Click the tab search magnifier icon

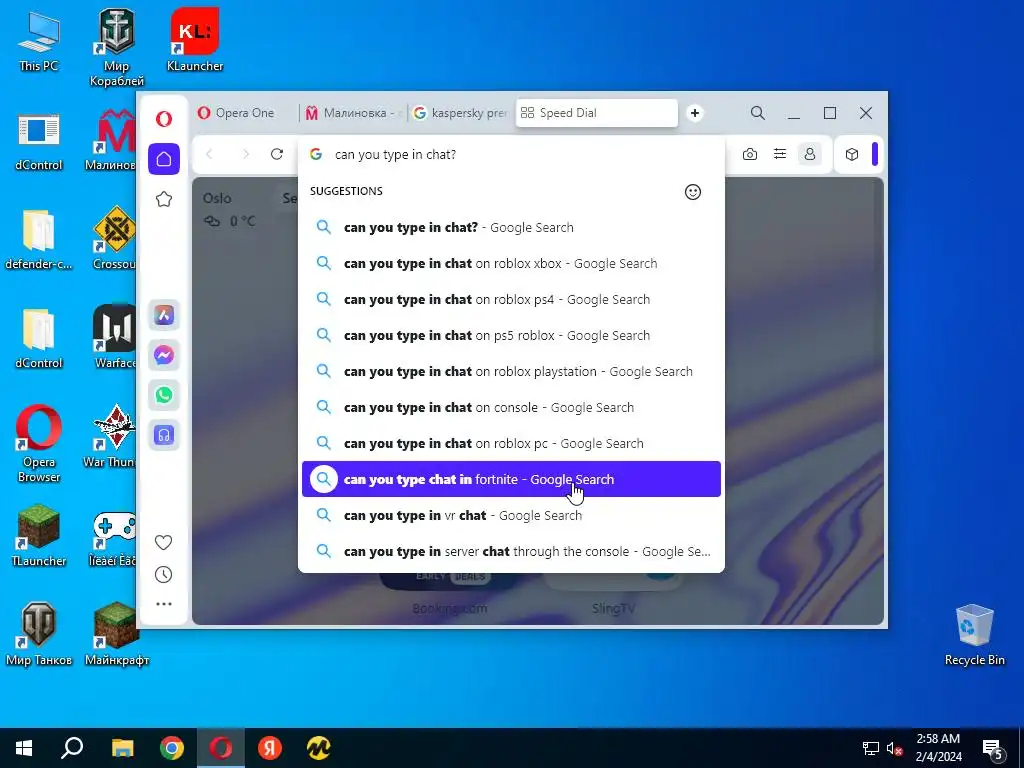tap(758, 113)
